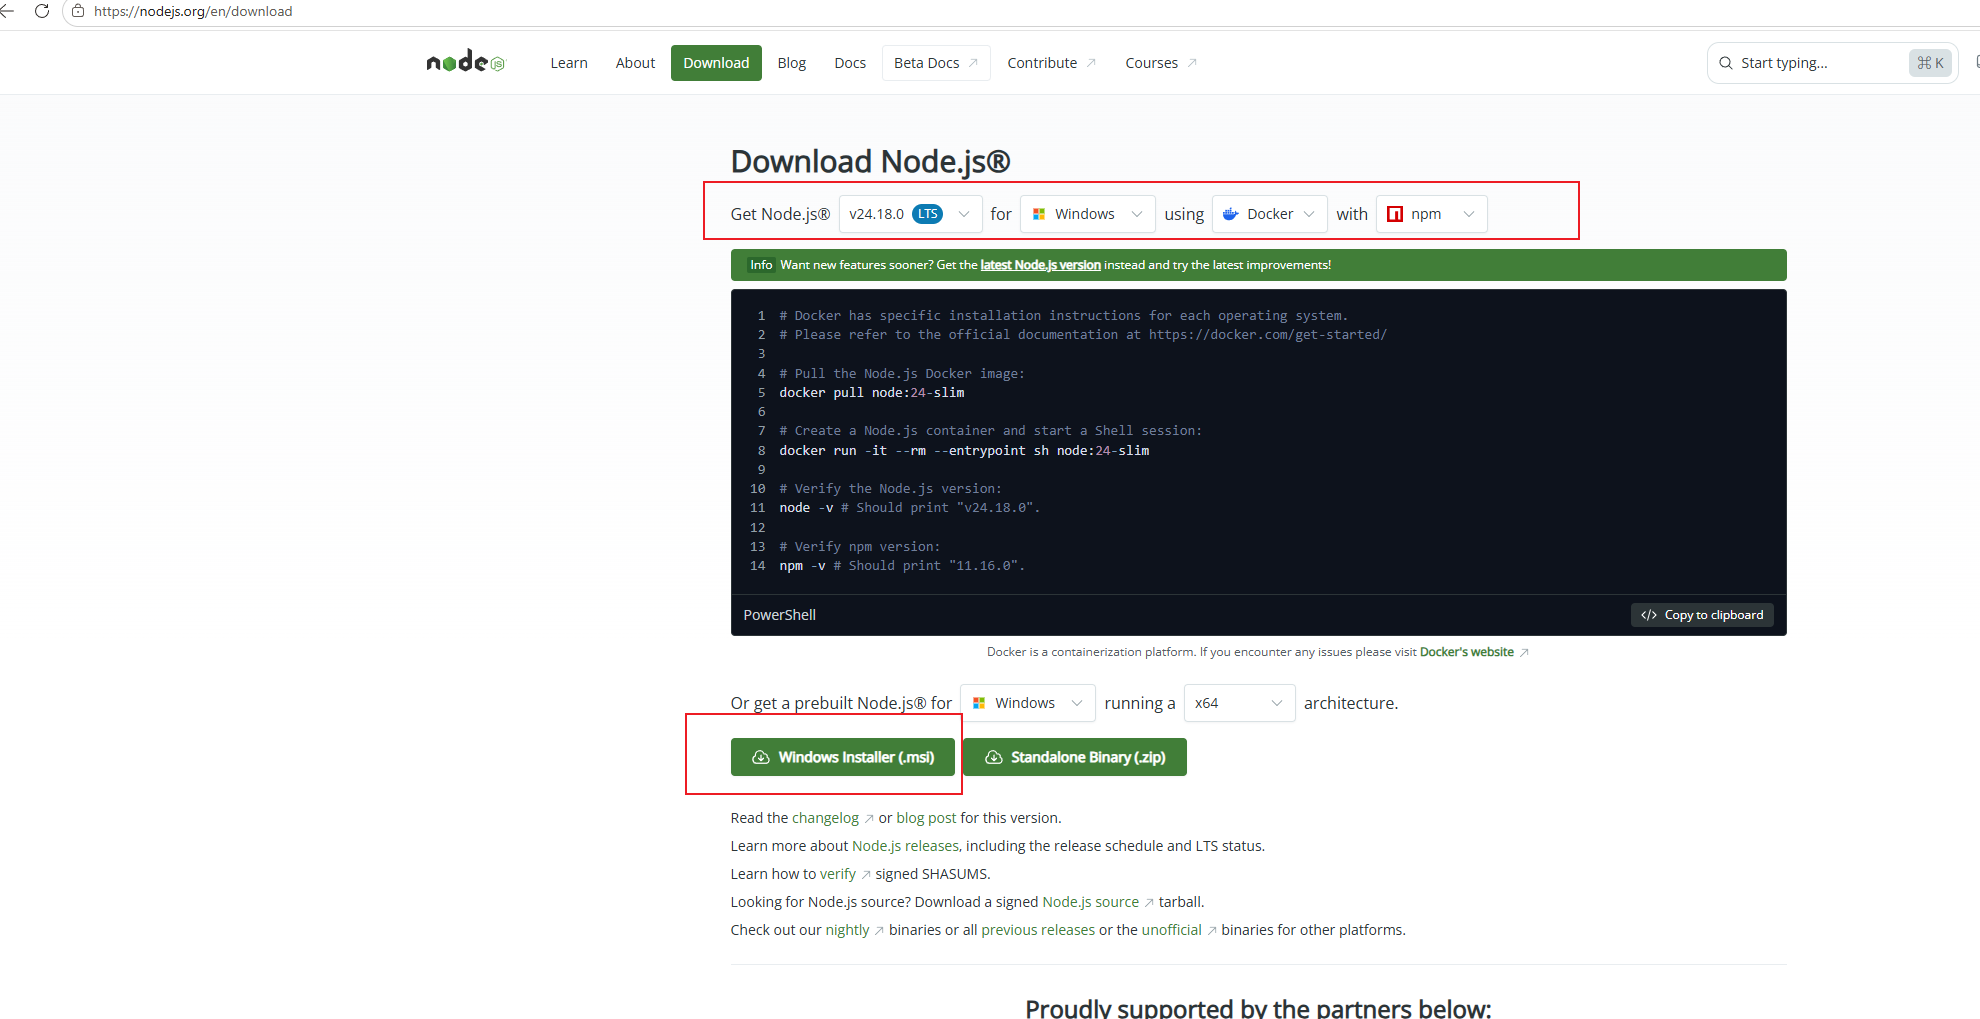Click the Docker whale icon

click(1231, 214)
